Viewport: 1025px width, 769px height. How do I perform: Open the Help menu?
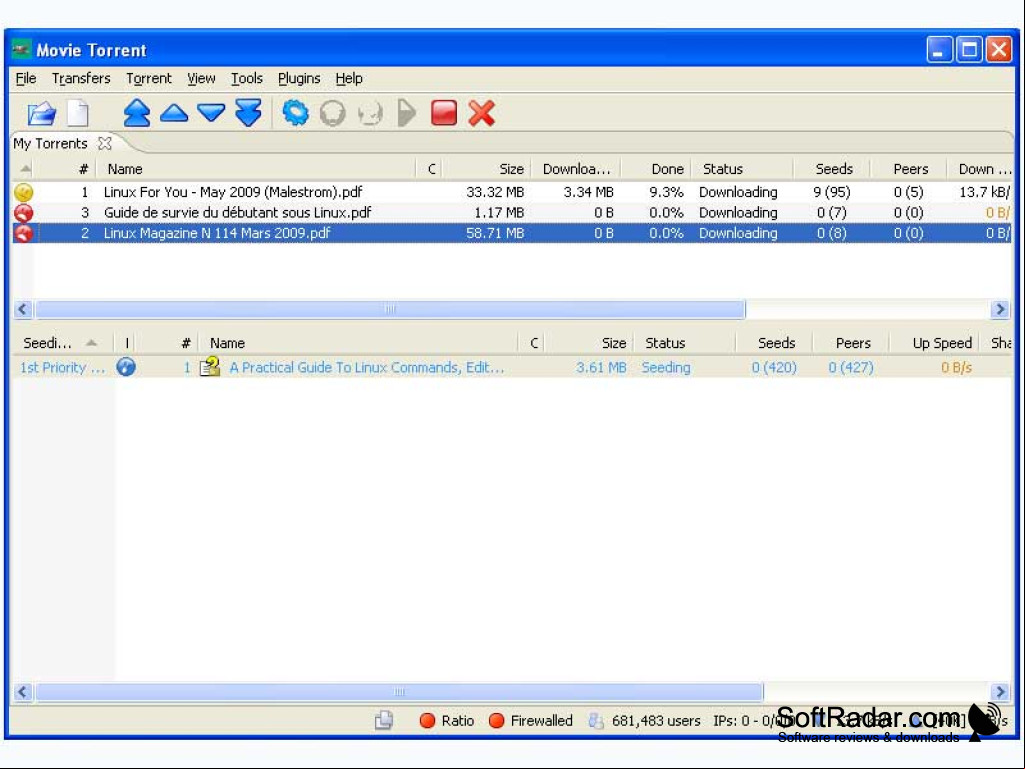(x=349, y=78)
